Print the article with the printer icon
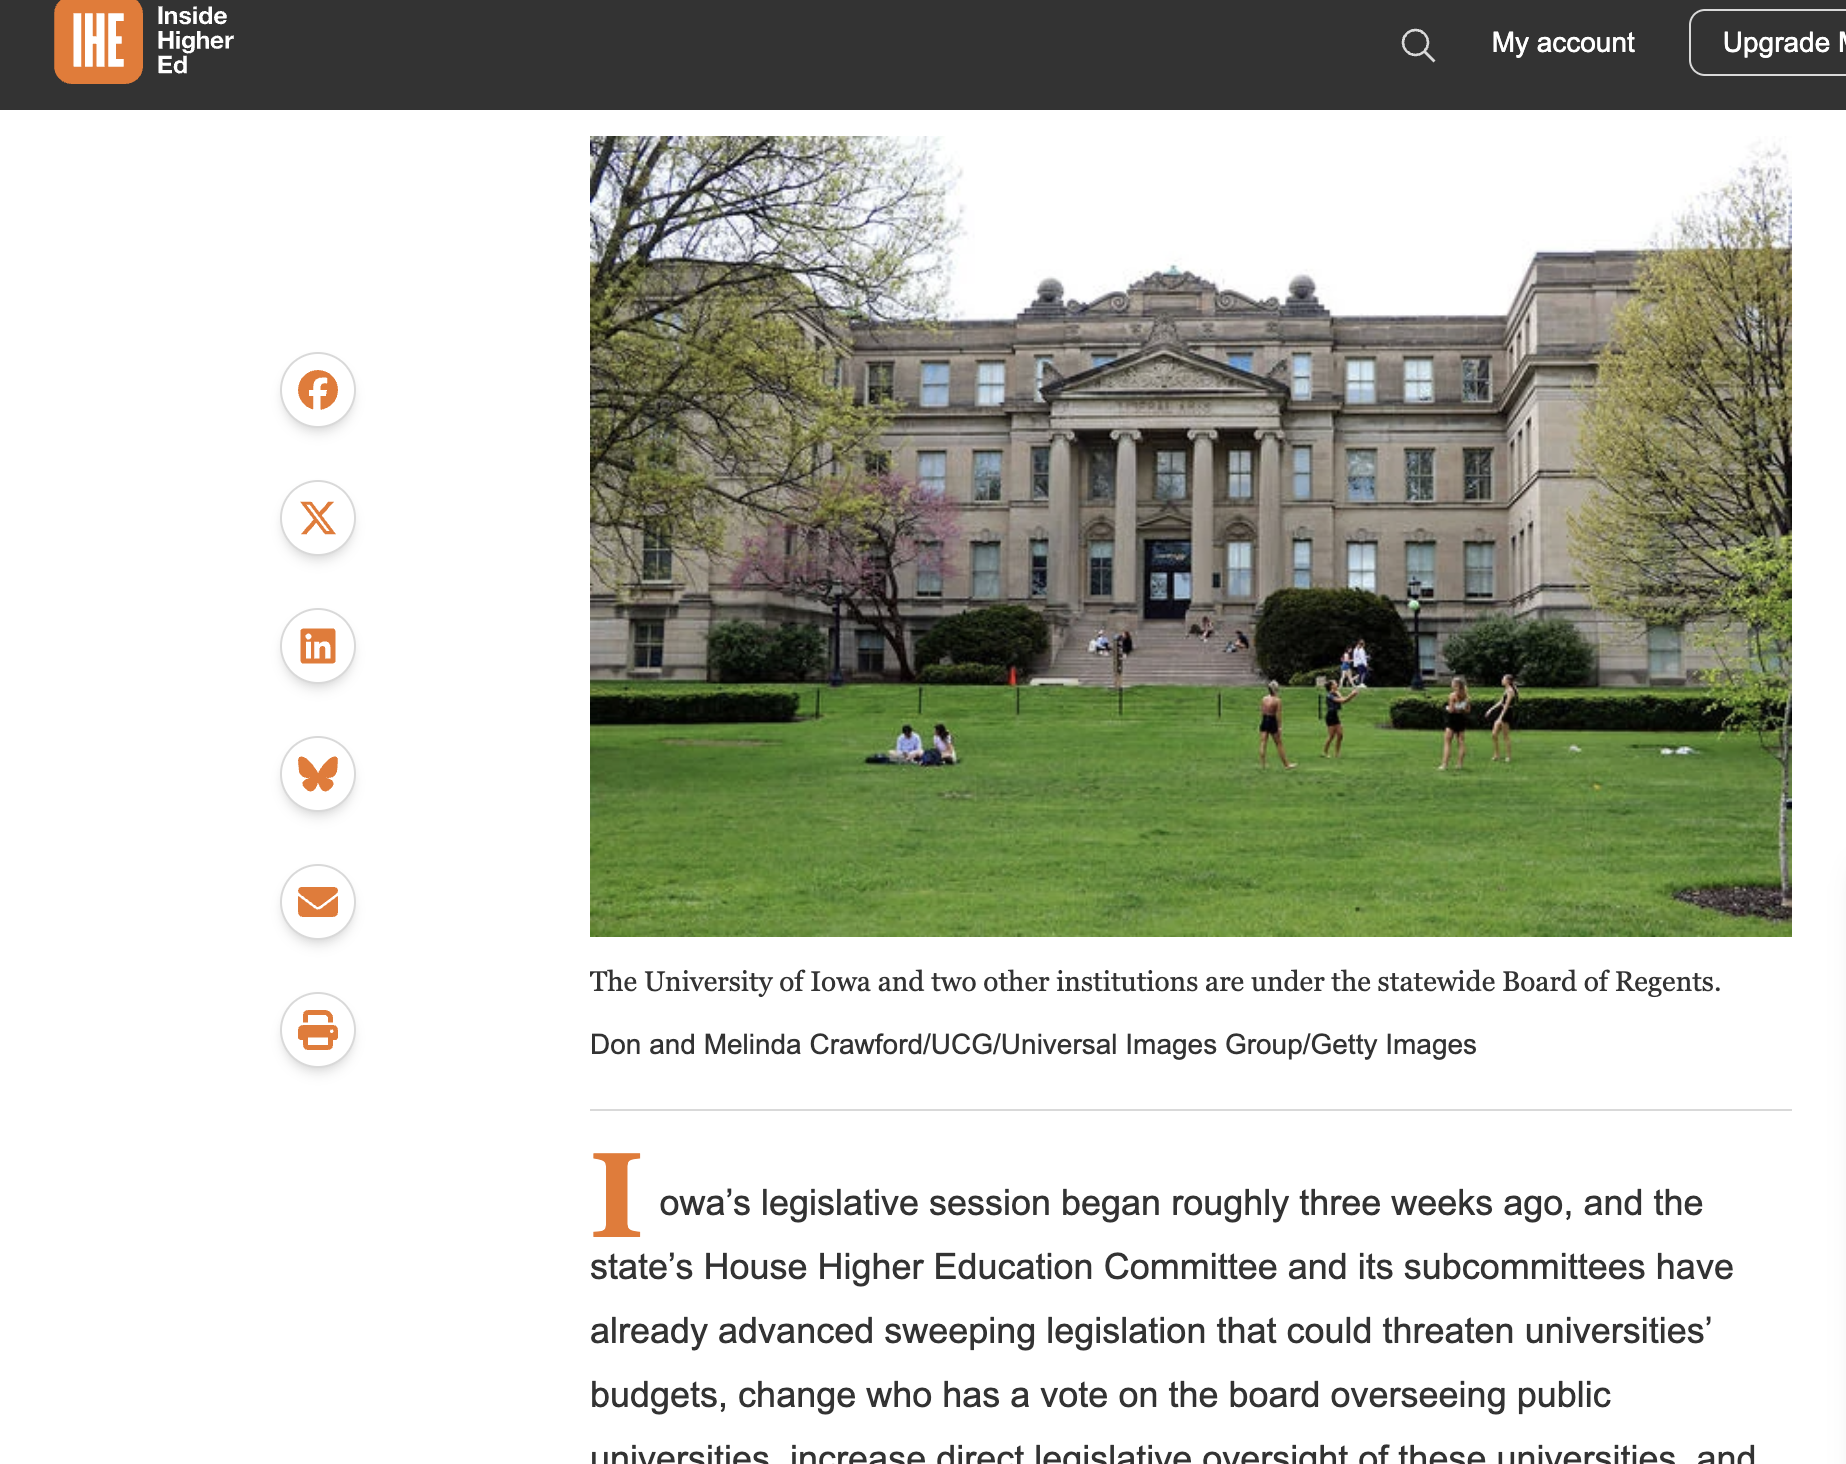The height and width of the screenshot is (1464, 1846). click(317, 1029)
